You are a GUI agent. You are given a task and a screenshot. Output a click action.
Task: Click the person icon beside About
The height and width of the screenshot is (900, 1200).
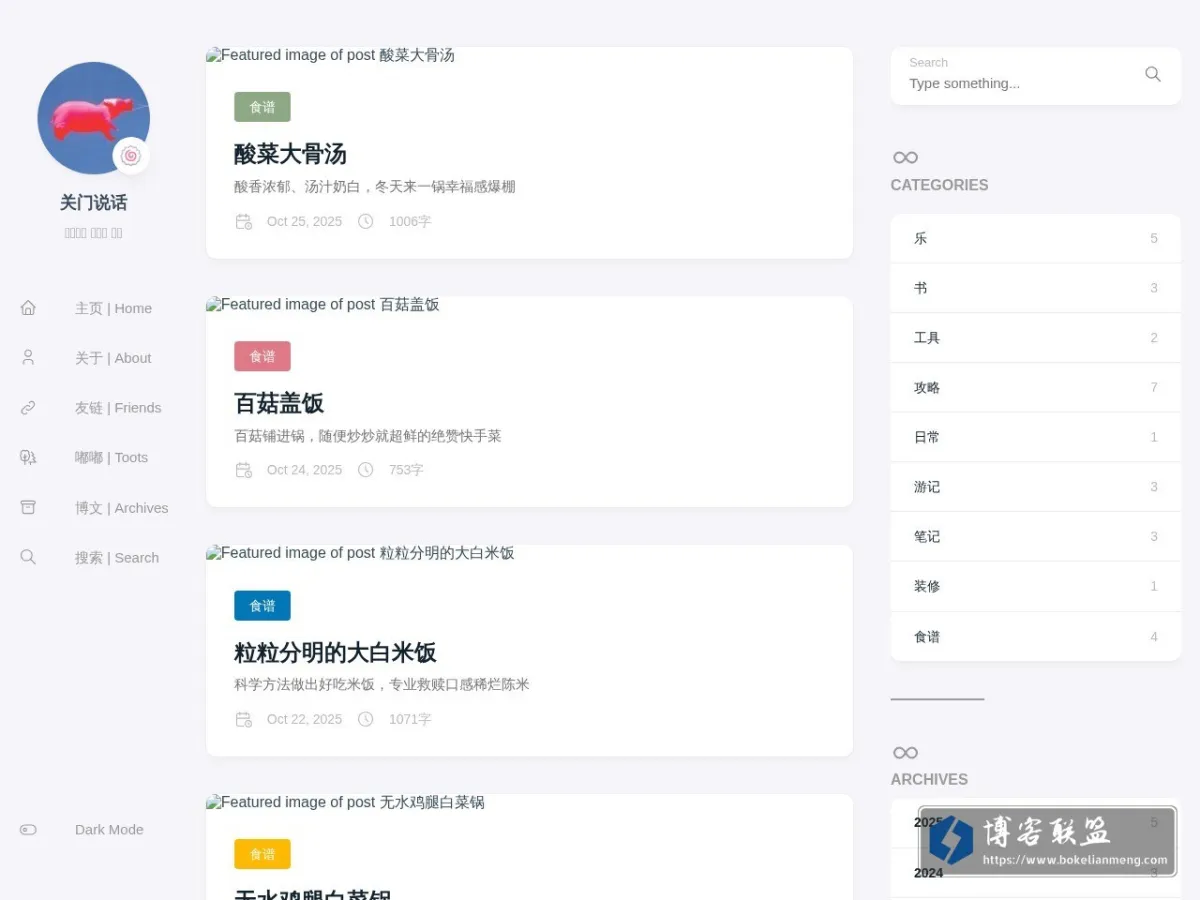(28, 358)
